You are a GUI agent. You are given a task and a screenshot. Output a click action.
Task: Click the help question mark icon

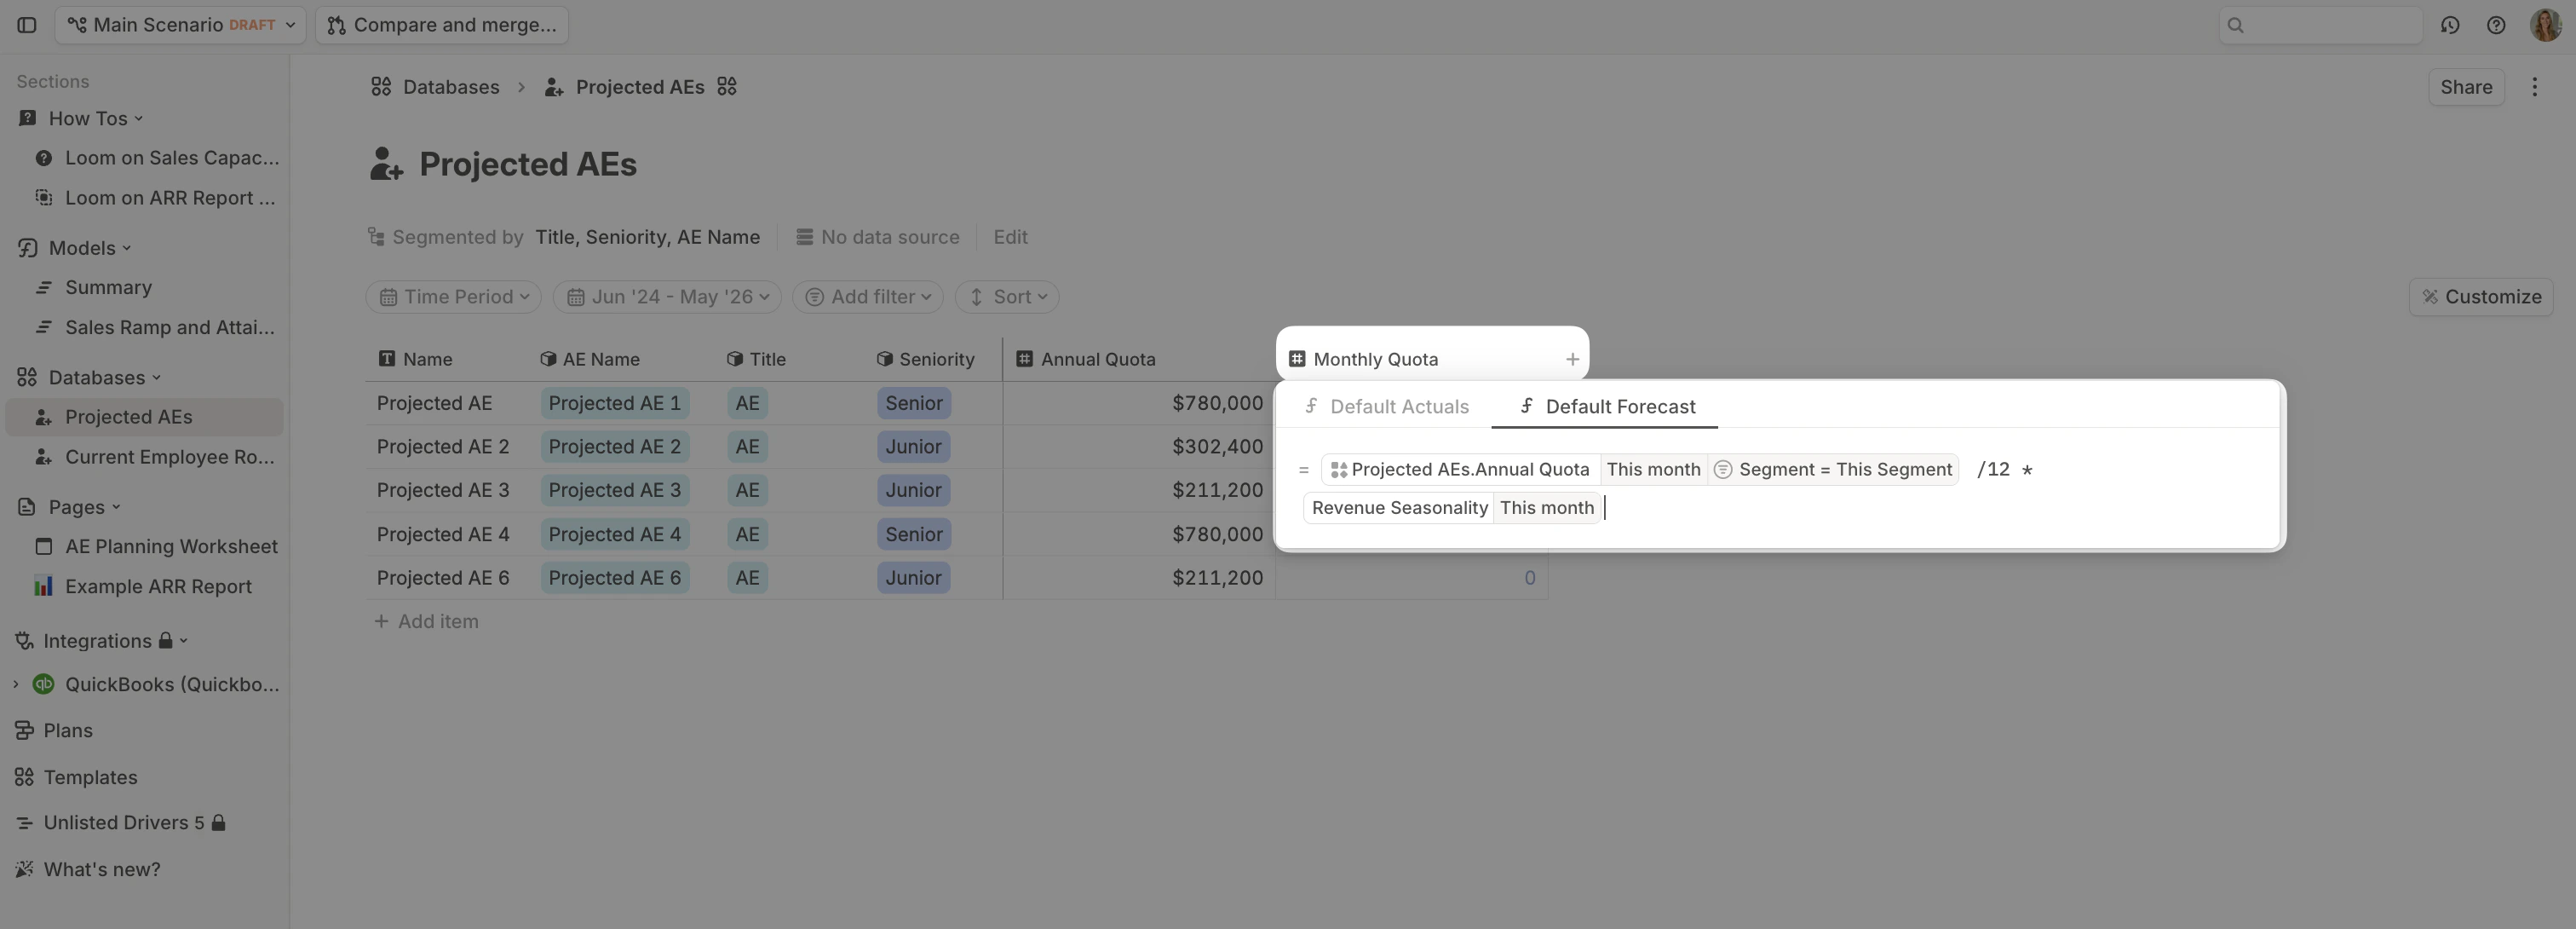[x=2496, y=25]
